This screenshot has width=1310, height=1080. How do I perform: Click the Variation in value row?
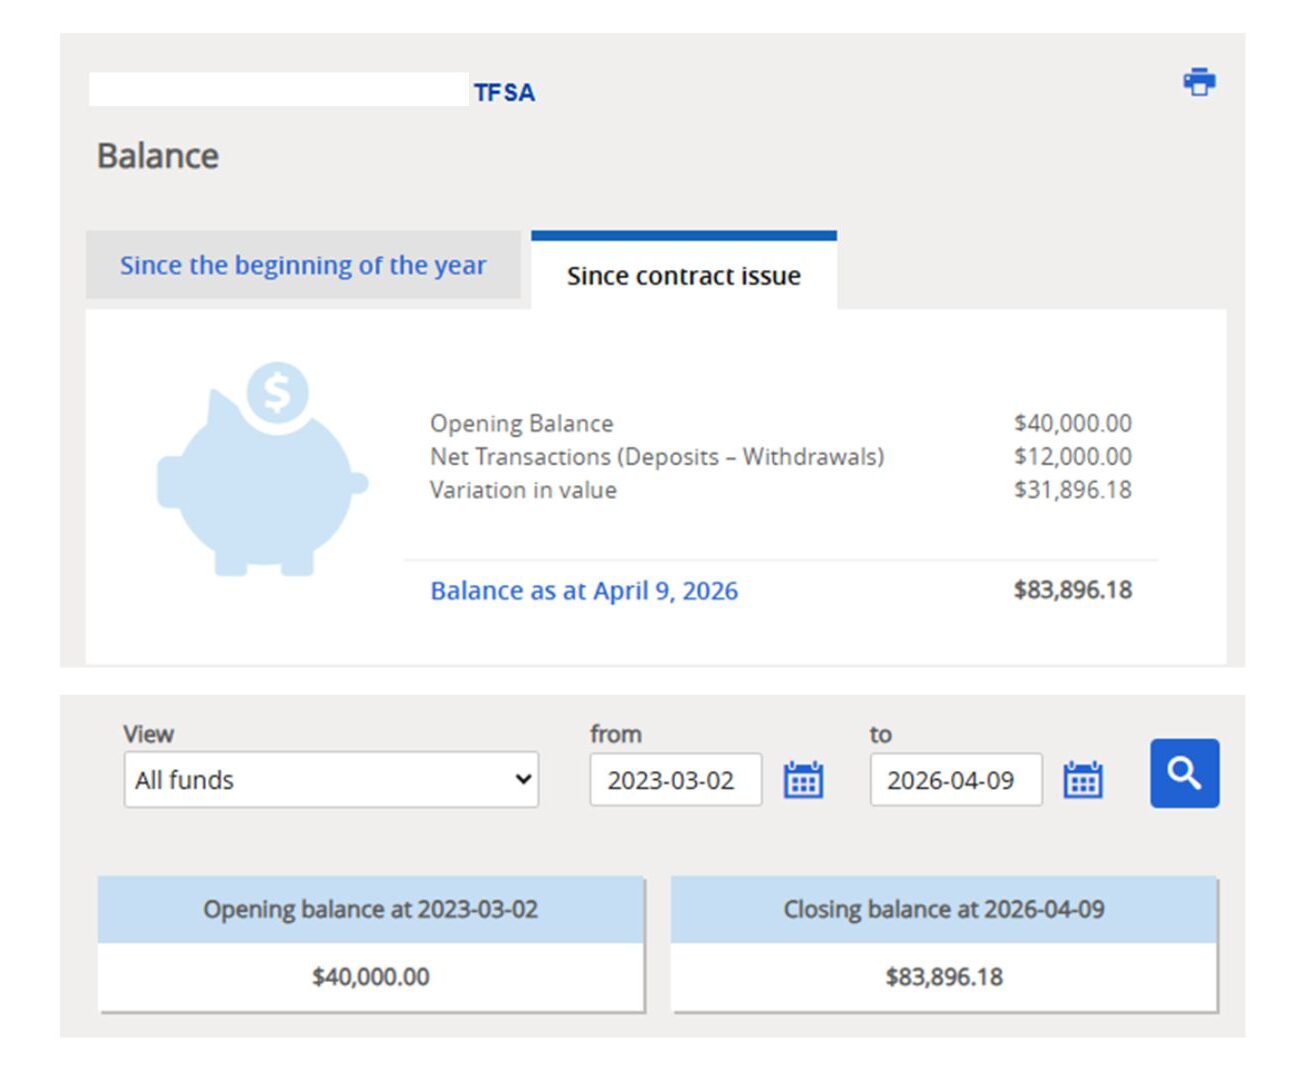521,490
